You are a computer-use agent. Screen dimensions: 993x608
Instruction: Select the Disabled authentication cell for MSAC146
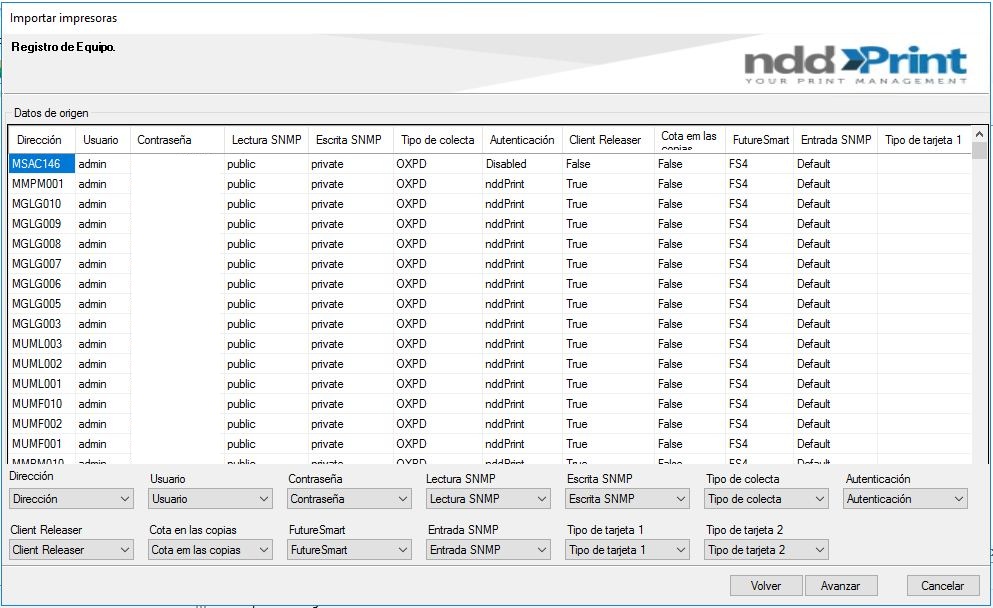(522, 164)
